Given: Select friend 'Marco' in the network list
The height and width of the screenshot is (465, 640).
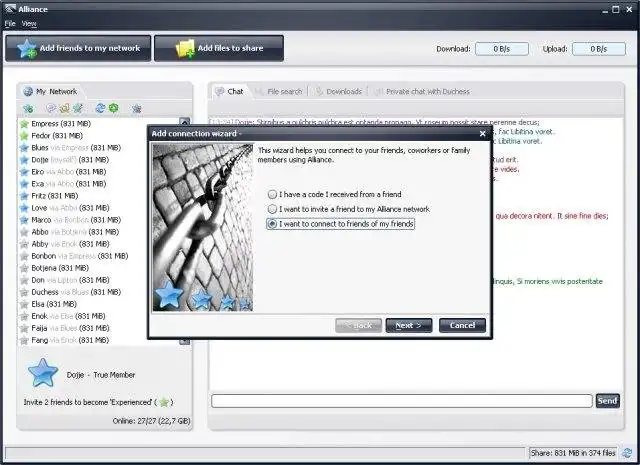Looking at the screenshot, I should click(x=71, y=220).
